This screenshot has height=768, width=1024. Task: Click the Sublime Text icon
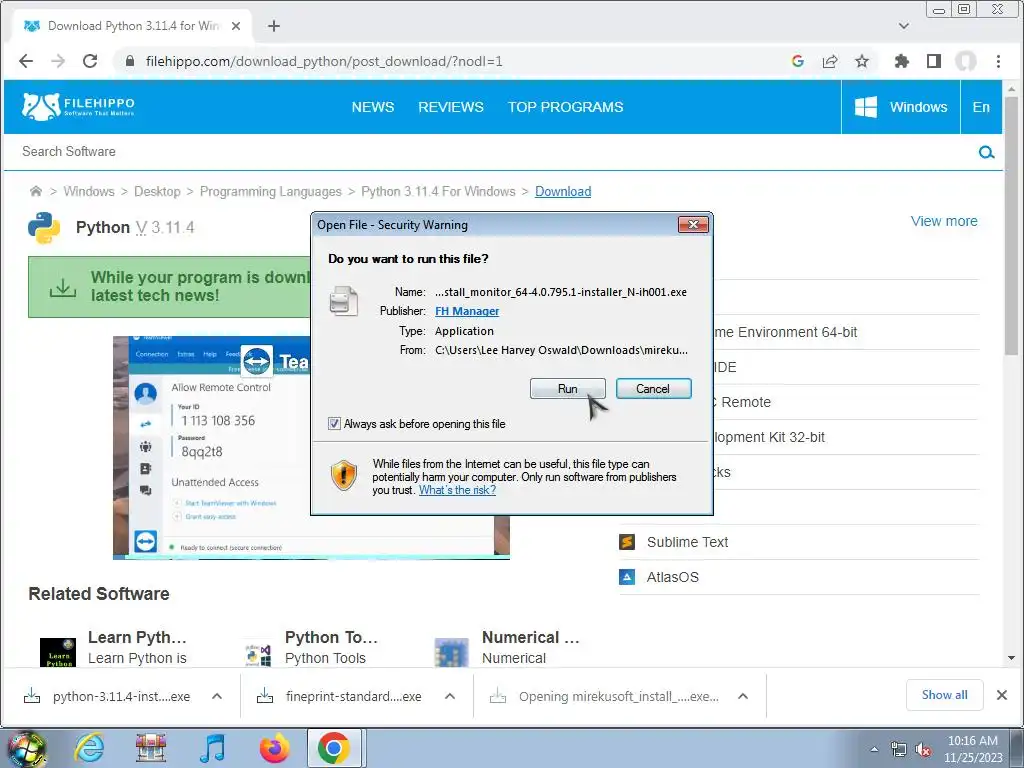coord(627,541)
